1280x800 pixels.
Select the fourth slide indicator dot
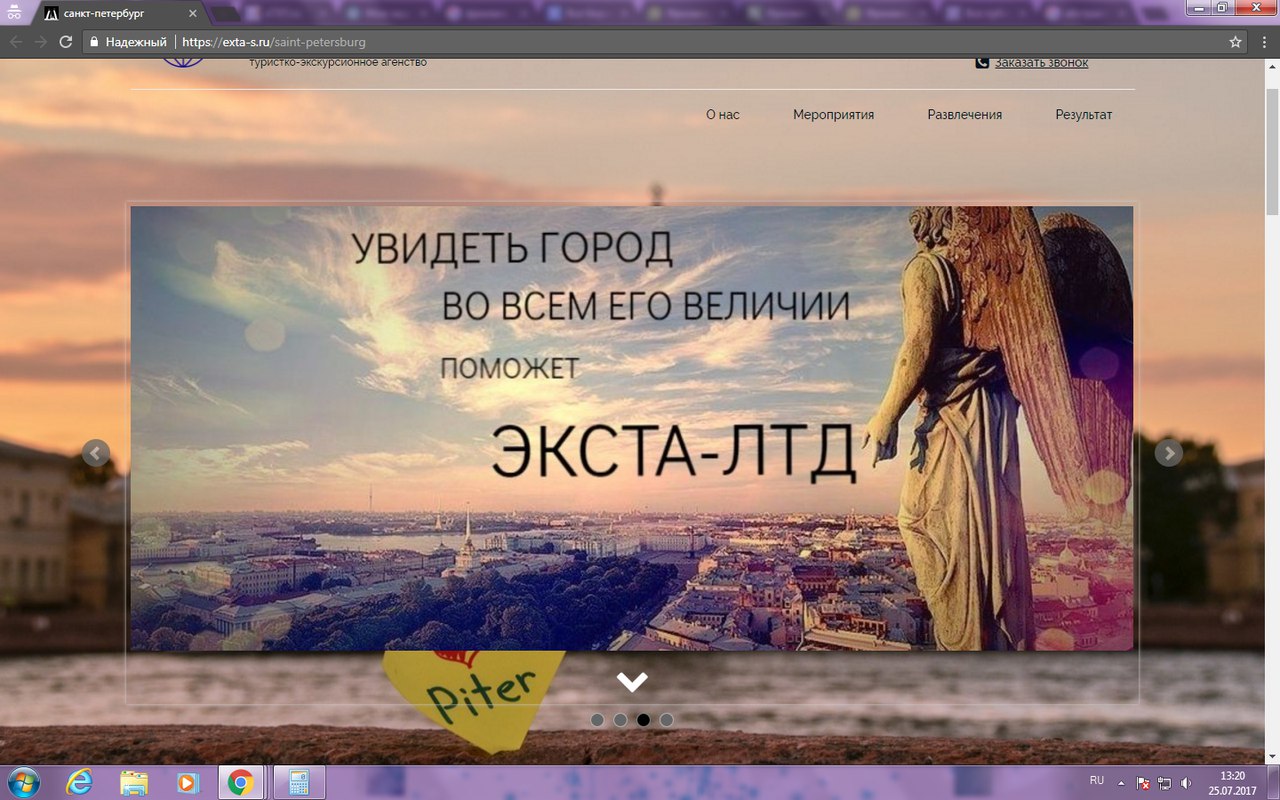point(667,719)
